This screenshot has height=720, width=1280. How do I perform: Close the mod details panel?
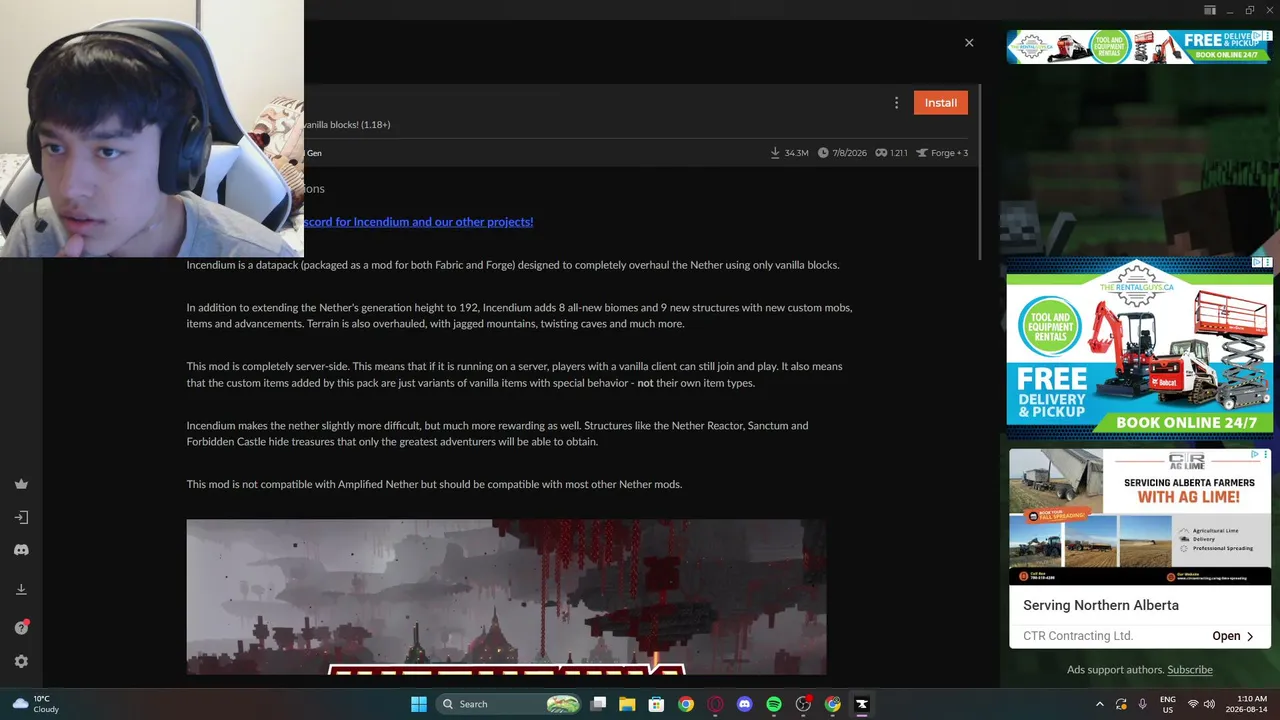(x=969, y=43)
